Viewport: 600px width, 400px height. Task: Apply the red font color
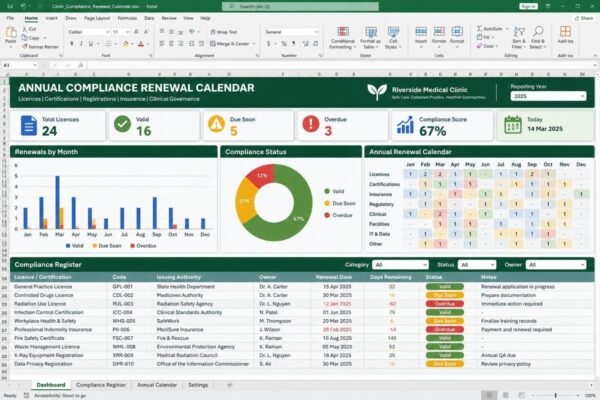coord(141,44)
